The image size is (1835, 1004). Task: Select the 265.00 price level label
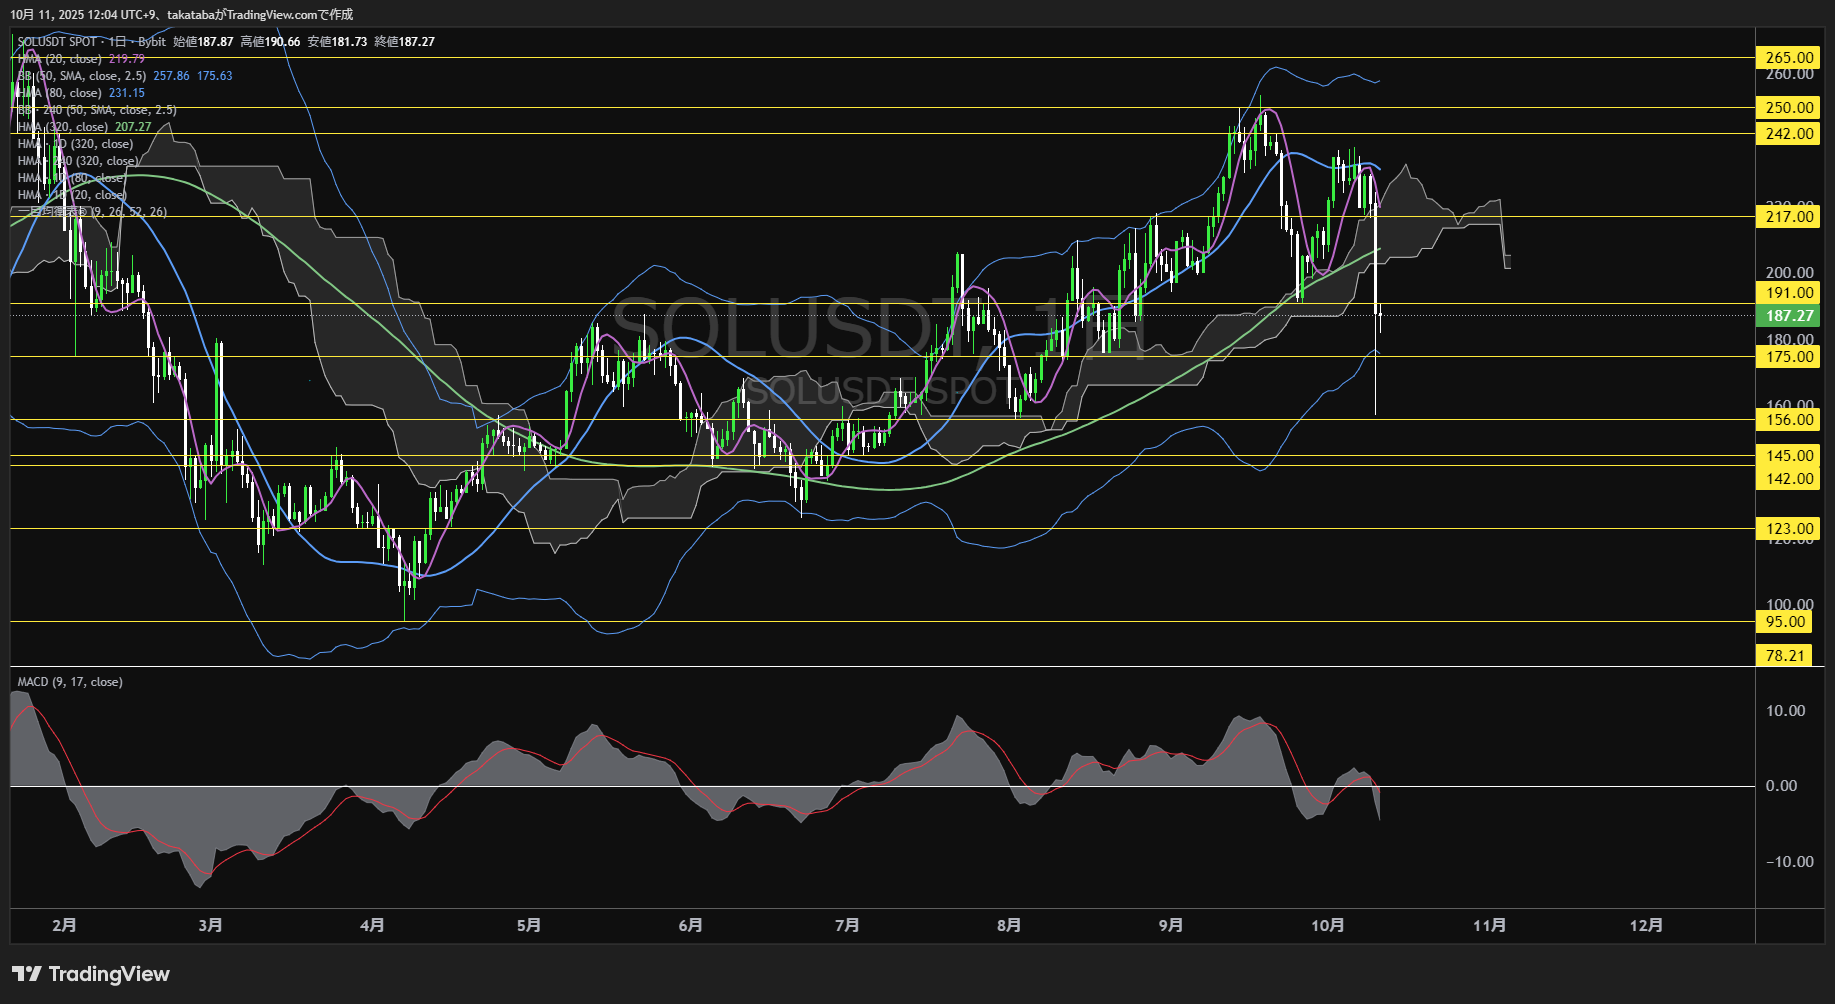click(1788, 58)
